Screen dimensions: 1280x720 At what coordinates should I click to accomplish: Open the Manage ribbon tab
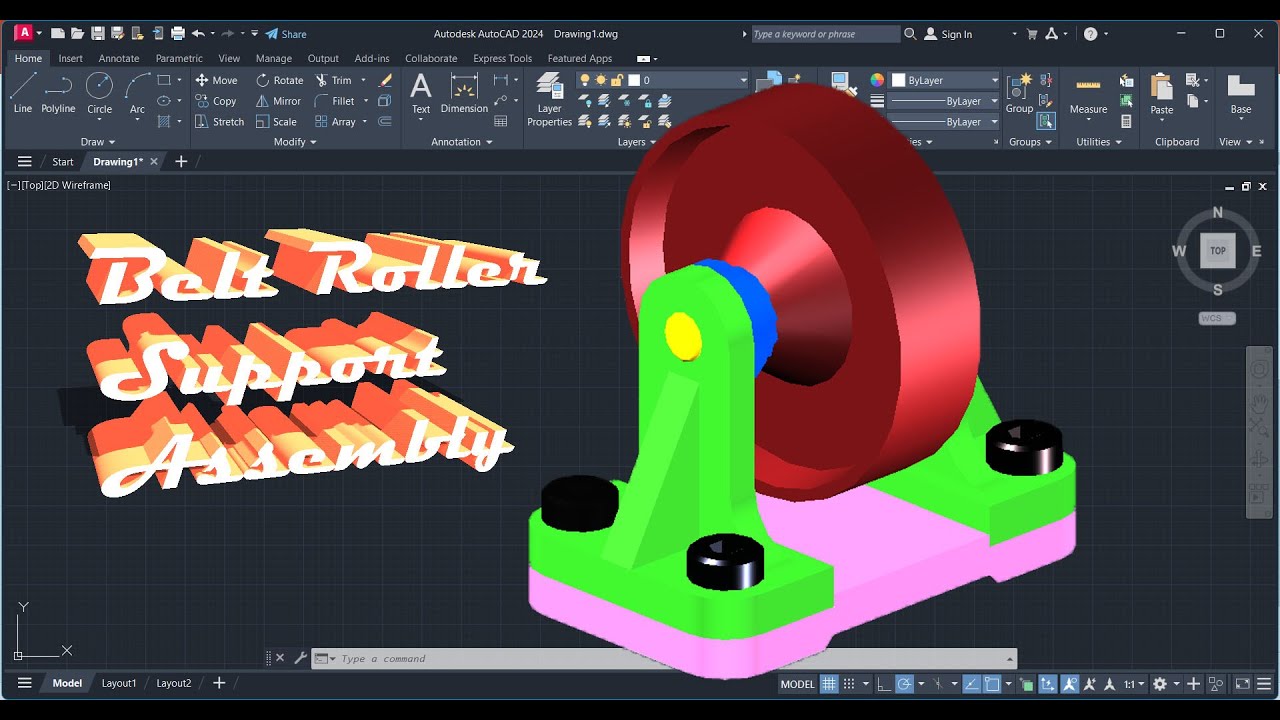[273, 59]
